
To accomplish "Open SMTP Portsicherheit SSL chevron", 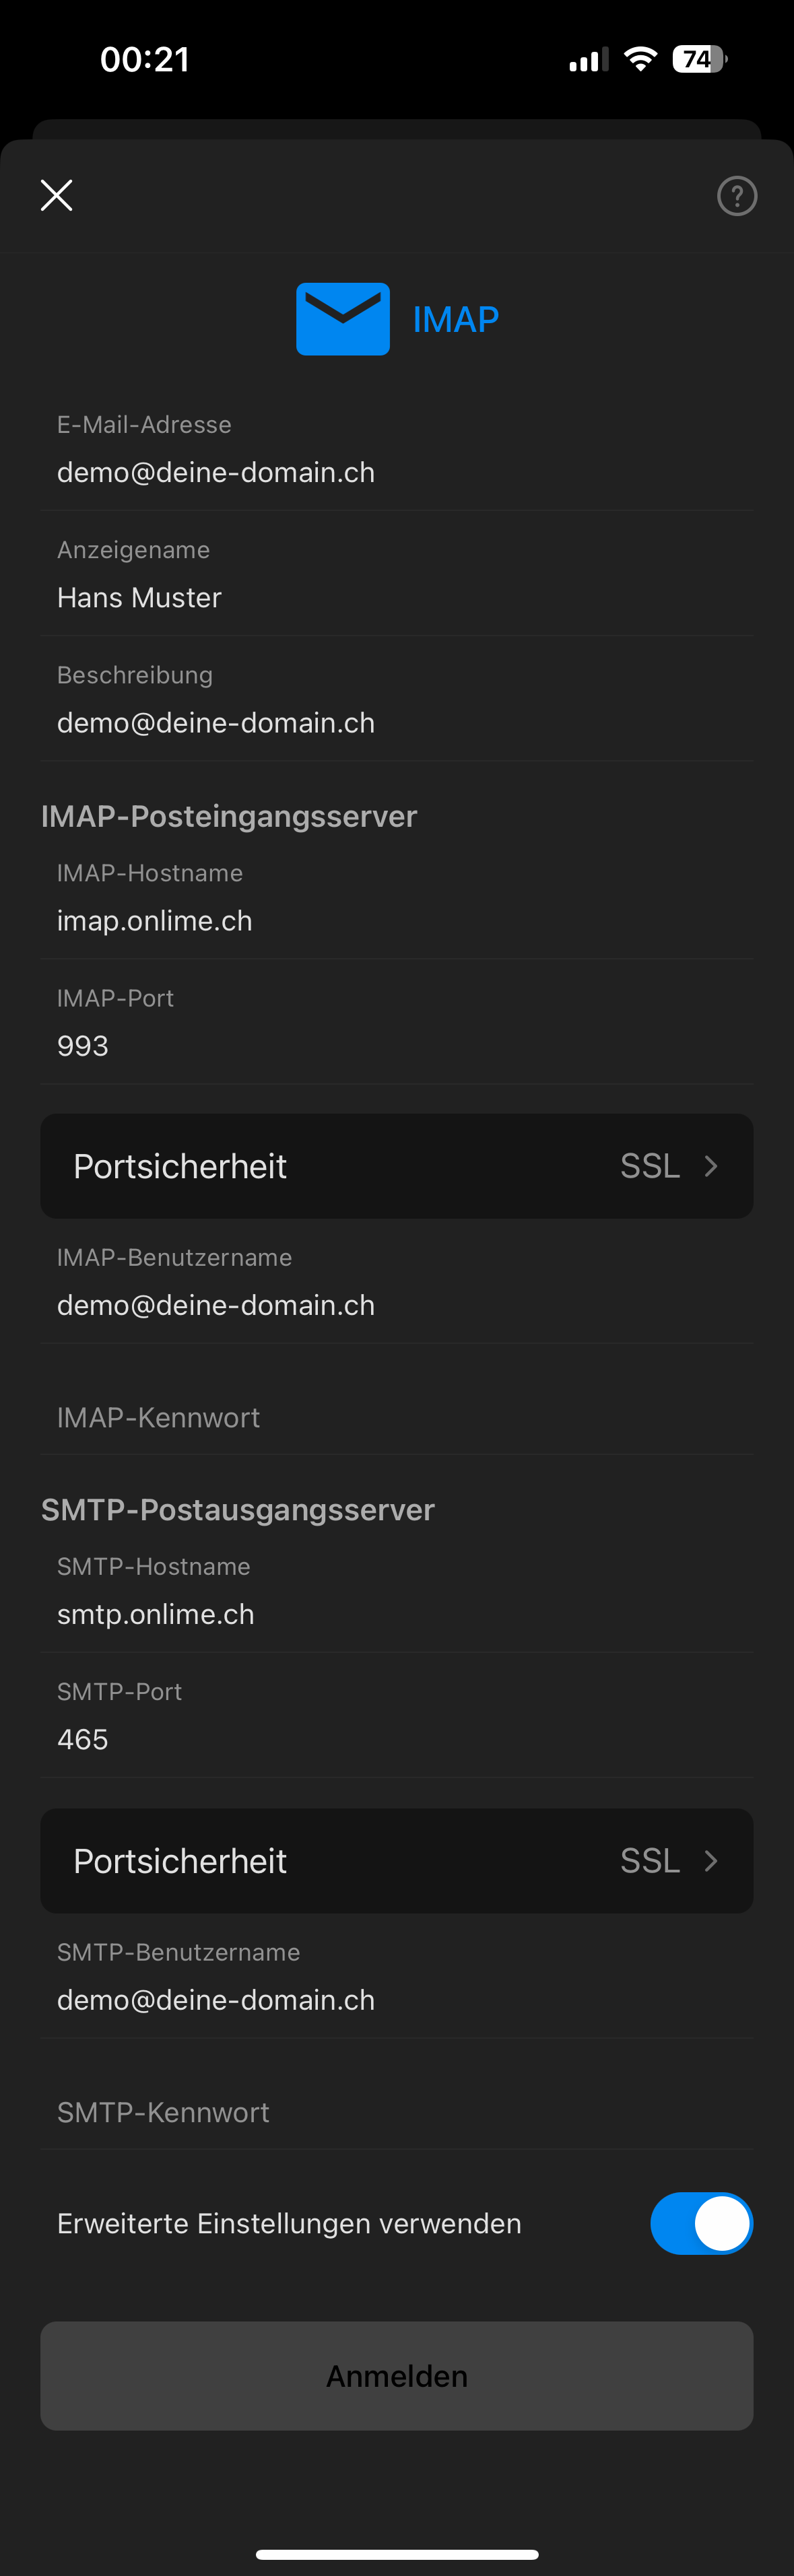I will pos(711,1861).
